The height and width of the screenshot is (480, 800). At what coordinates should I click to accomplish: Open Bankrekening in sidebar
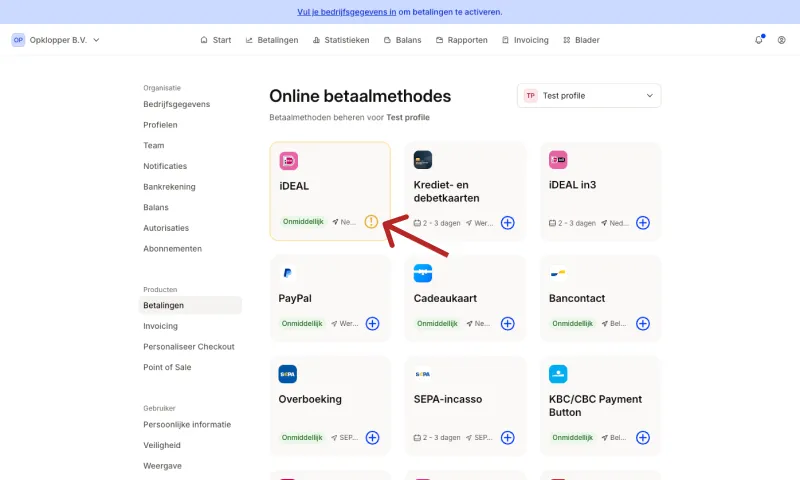(x=169, y=187)
